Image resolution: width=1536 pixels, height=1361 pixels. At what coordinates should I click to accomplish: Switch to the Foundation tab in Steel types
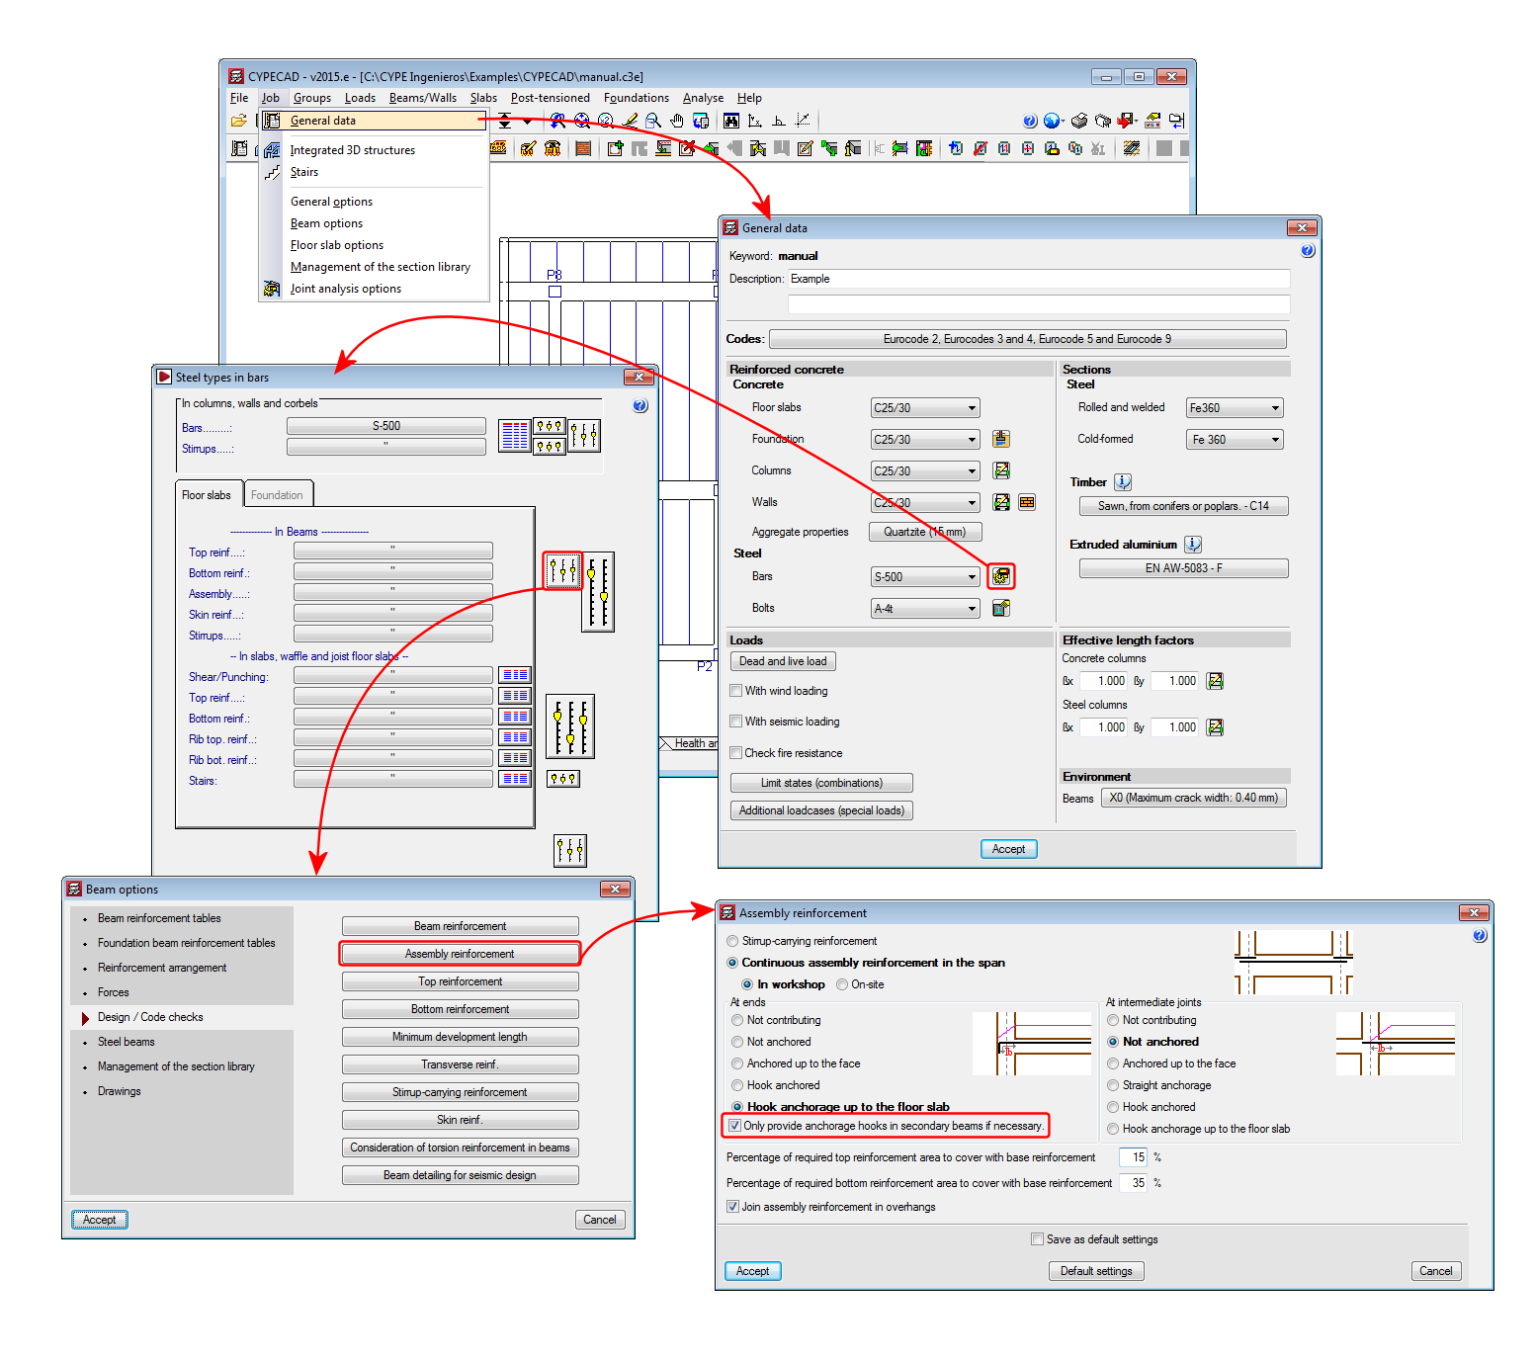(278, 494)
